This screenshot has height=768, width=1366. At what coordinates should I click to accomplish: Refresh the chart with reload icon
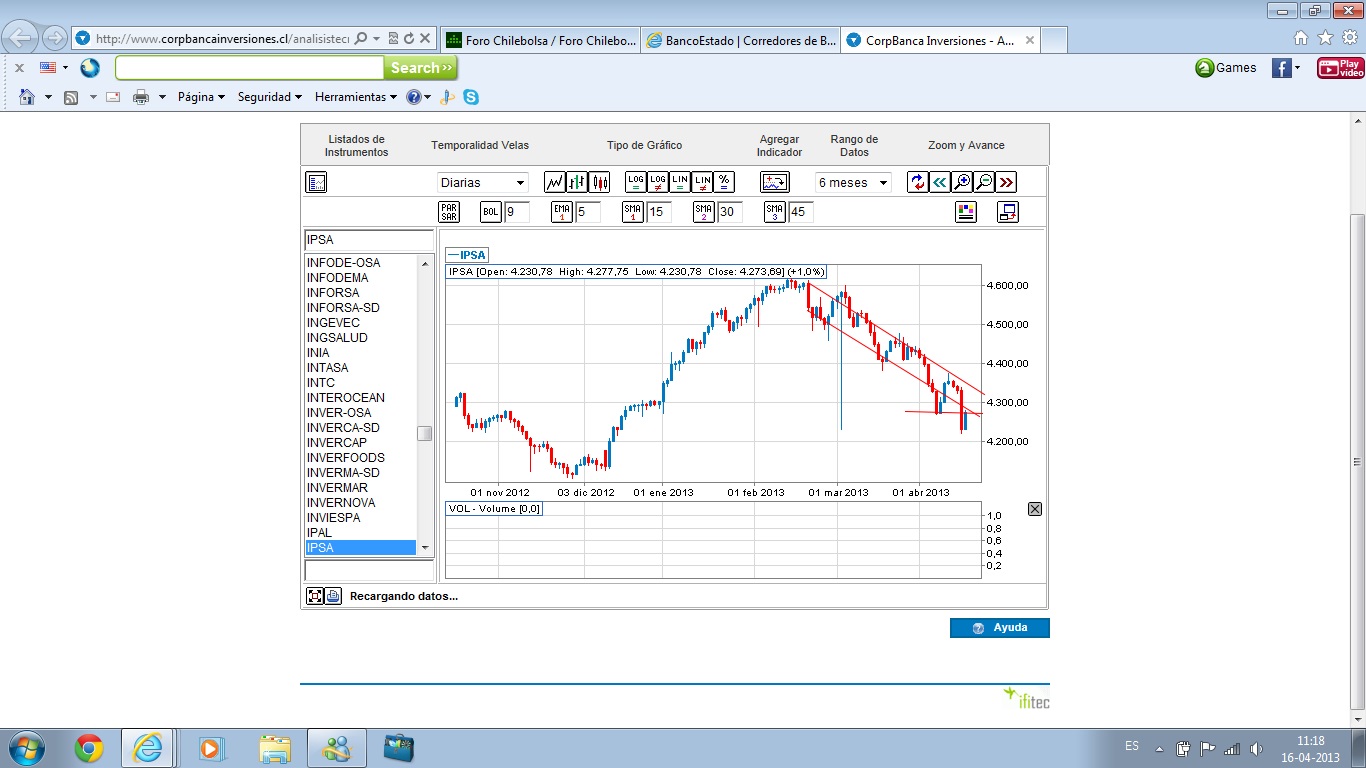click(917, 182)
